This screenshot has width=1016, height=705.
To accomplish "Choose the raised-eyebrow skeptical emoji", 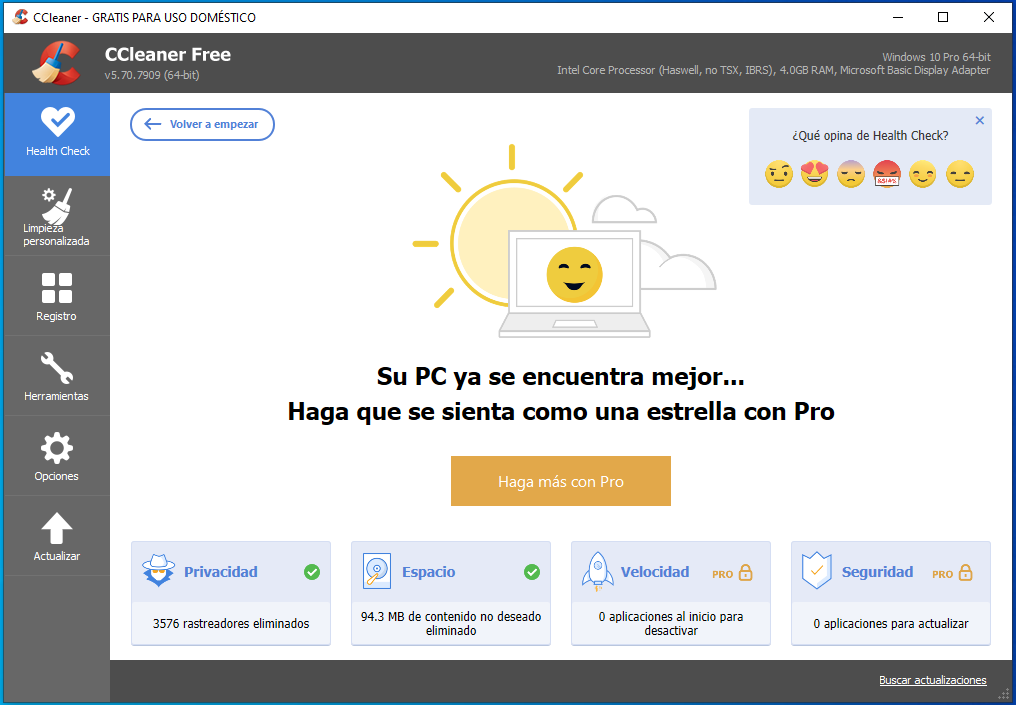I will pos(779,174).
